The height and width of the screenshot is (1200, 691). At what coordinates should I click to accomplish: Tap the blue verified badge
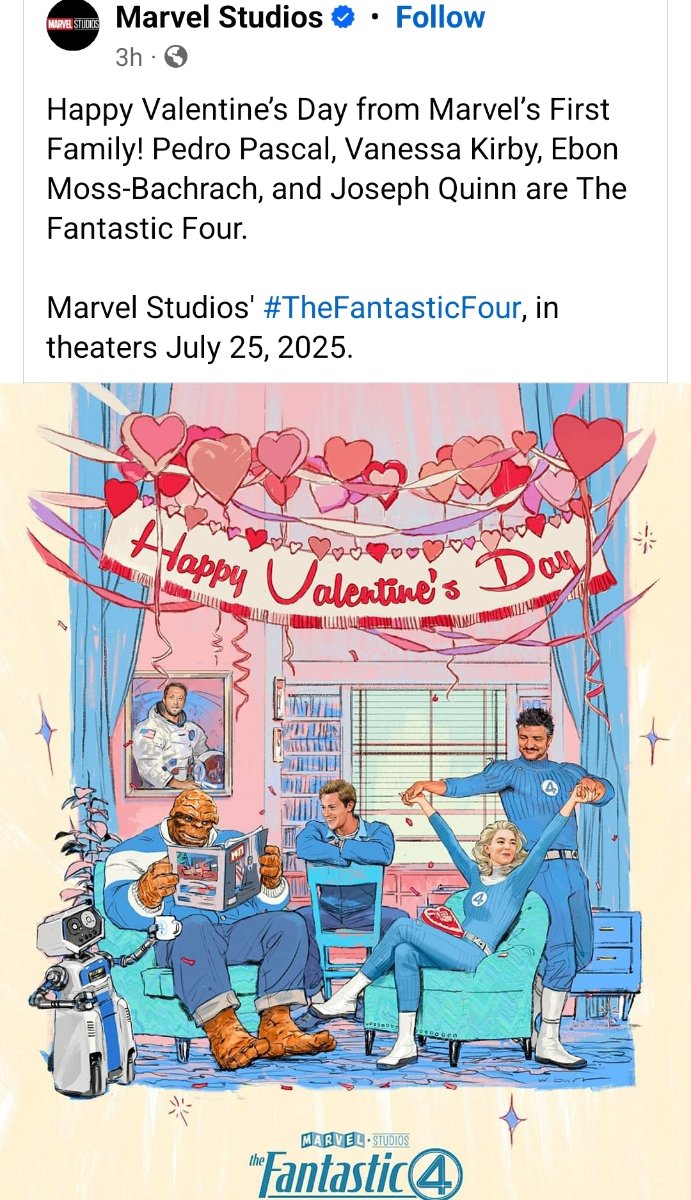coord(343,18)
